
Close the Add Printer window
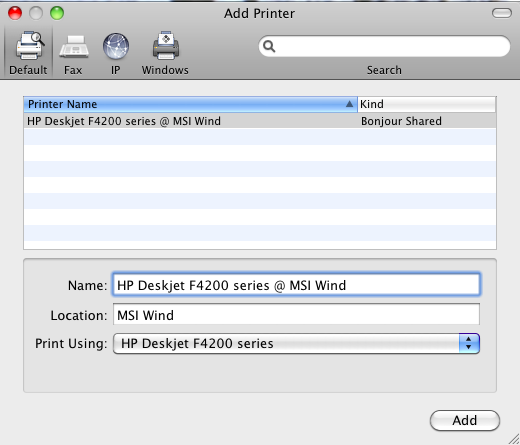(x=15, y=13)
